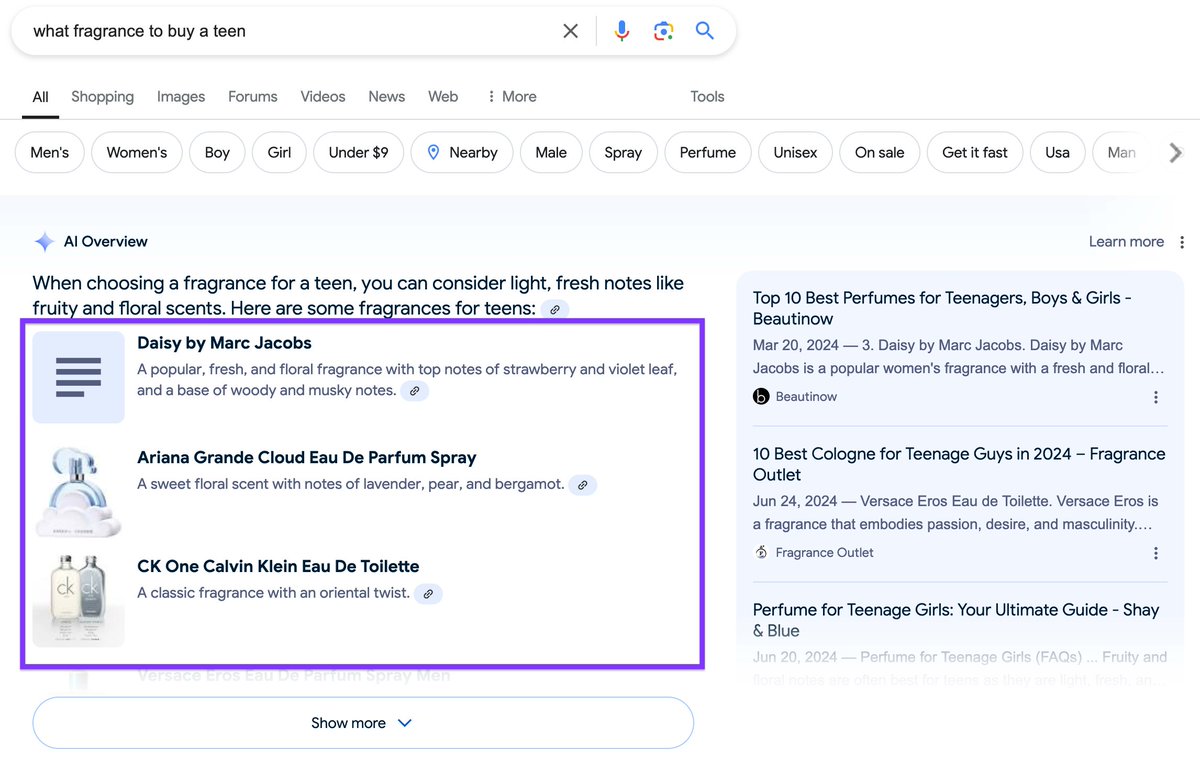The width and height of the screenshot is (1200, 761).
Task: Open Top 10 Best Perfumes for Teenagers result
Action: click(x=942, y=308)
